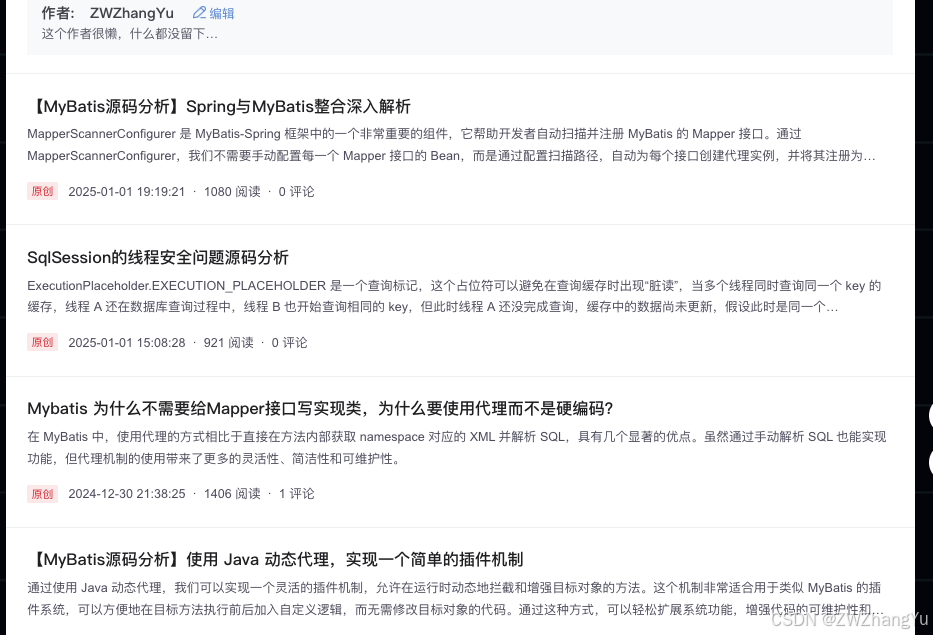Click the pencil edit icon beside ZWZhangYu

(199, 12)
